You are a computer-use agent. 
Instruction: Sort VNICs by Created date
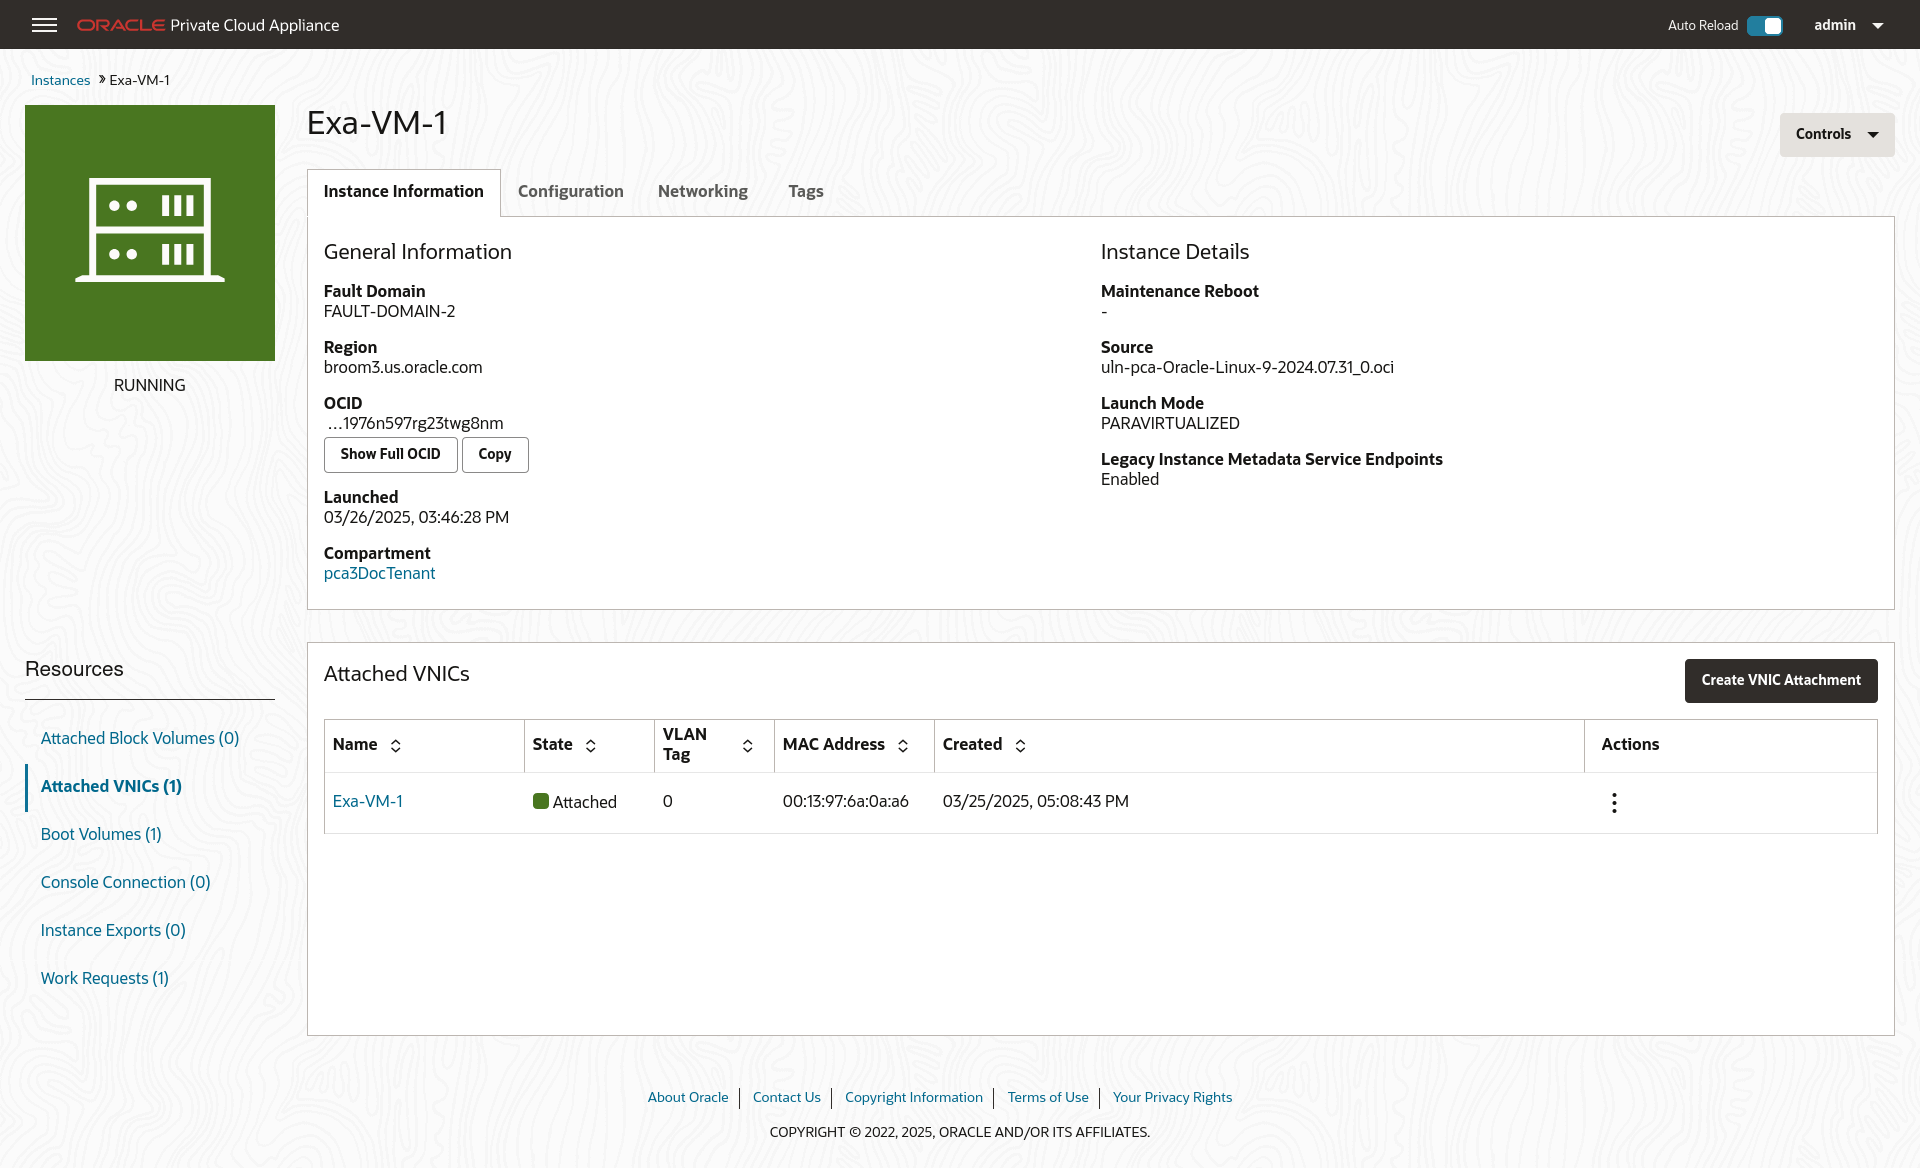point(1020,746)
